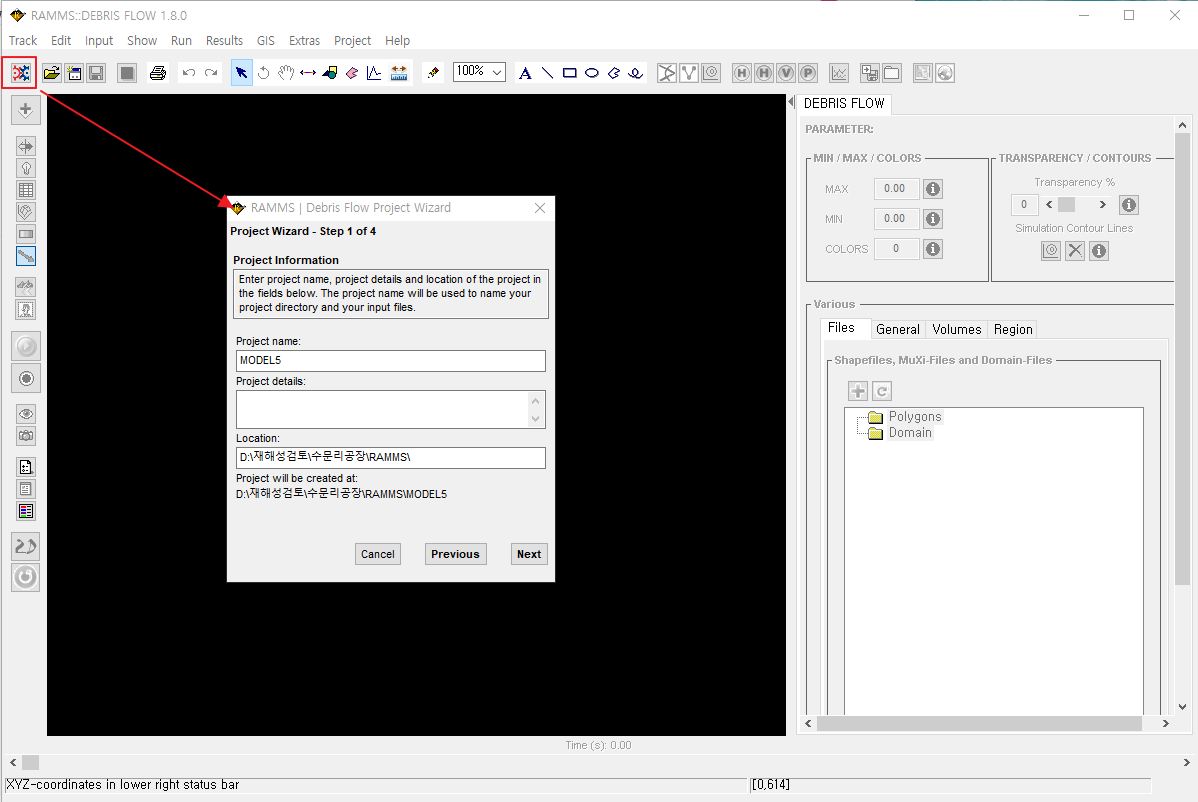Select the straight line drawing tool
This screenshot has width=1198, height=802.
pos(547,73)
